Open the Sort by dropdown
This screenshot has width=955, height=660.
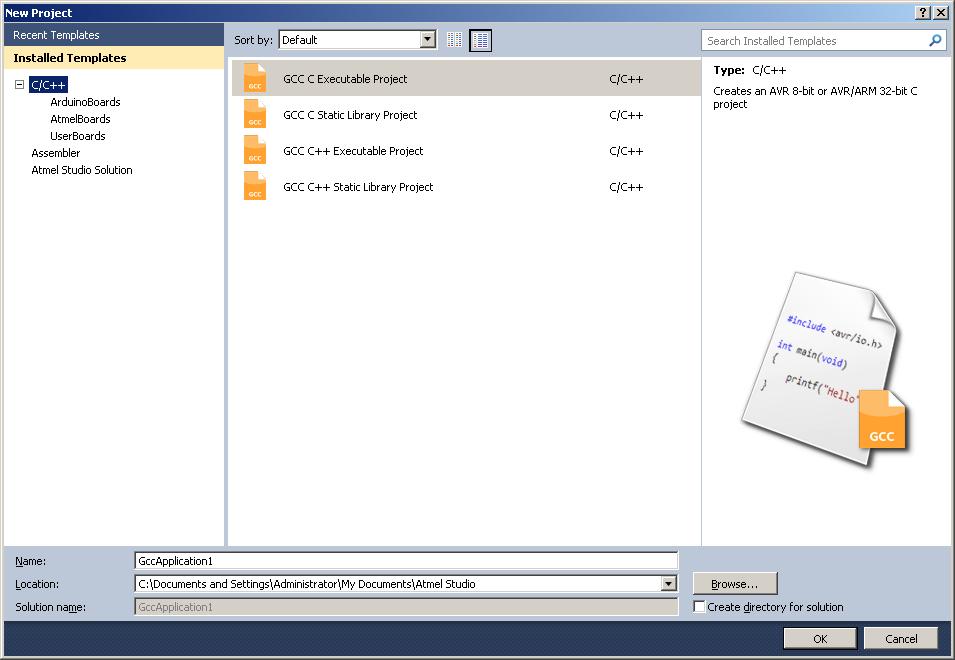click(428, 40)
